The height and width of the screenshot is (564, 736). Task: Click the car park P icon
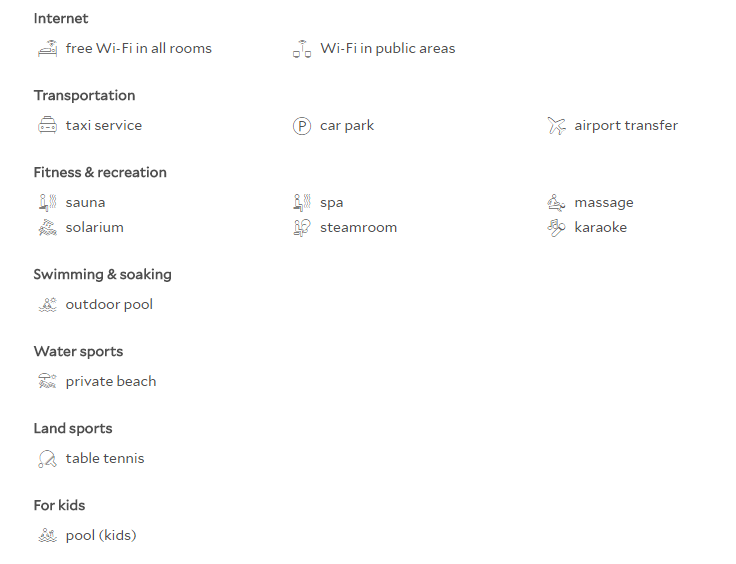(x=302, y=126)
